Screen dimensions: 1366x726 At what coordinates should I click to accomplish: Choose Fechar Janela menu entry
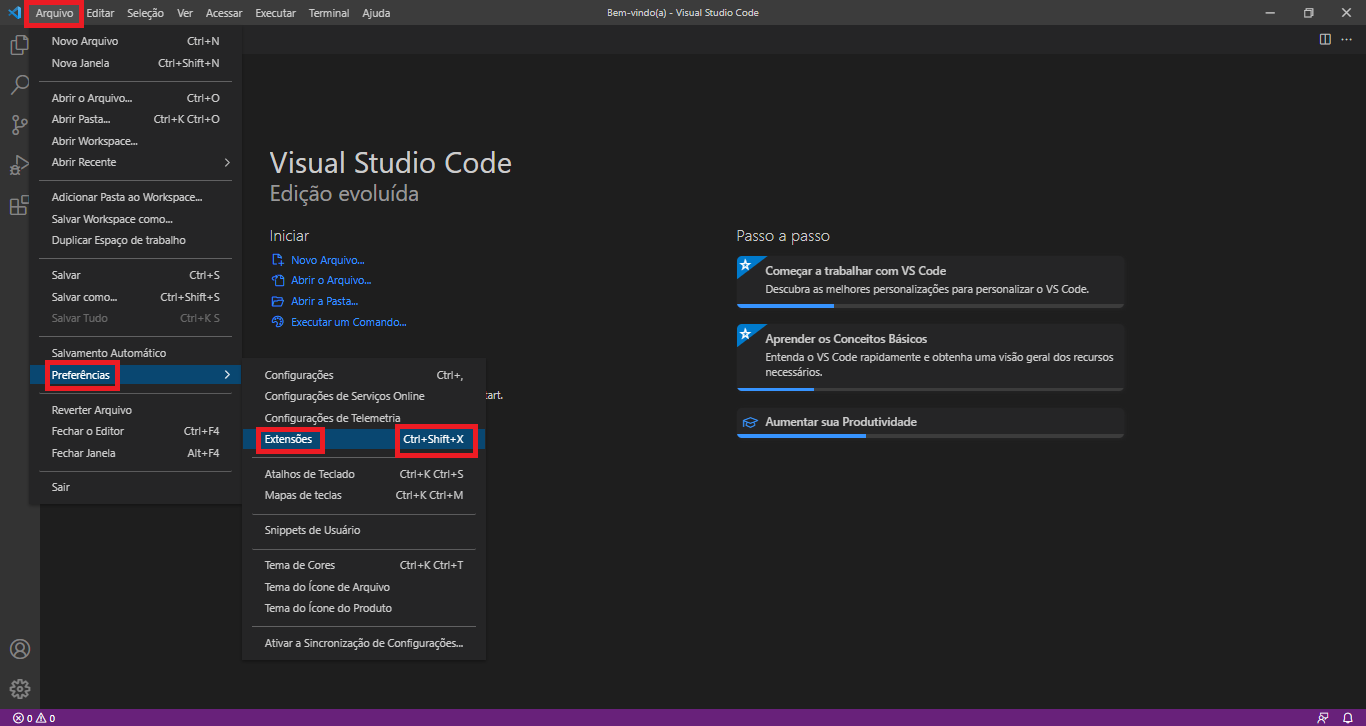135,453
